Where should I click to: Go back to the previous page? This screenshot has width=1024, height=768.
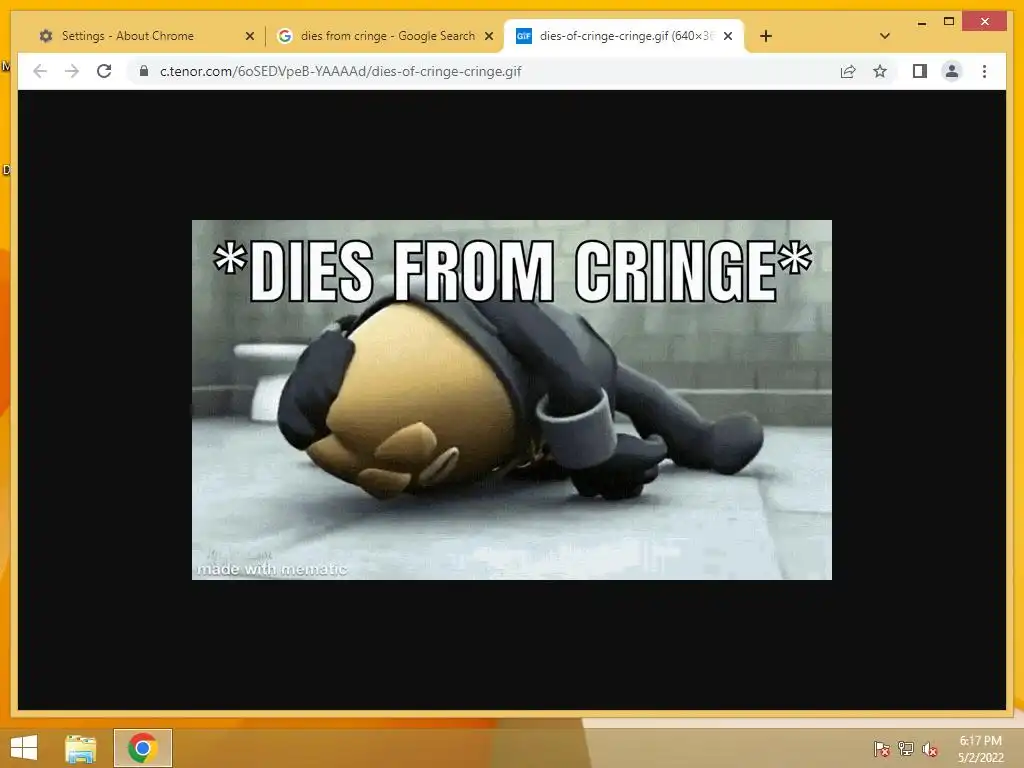tap(40, 71)
